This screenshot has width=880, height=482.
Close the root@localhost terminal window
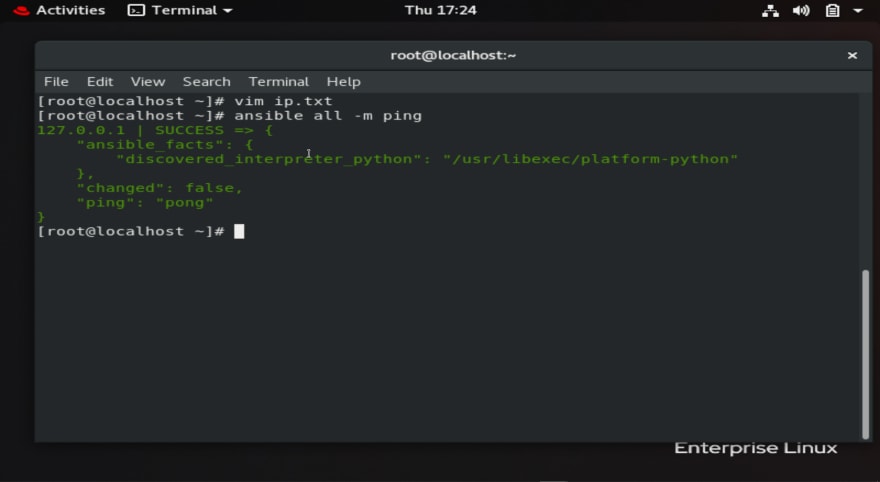[x=852, y=56]
